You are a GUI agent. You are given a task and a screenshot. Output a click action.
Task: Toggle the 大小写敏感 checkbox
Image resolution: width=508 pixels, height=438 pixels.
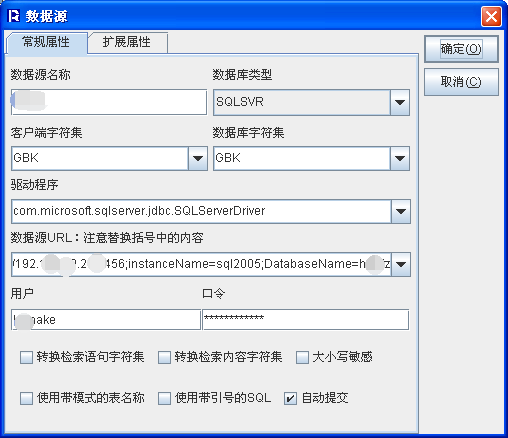pyautogui.click(x=302, y=357)
